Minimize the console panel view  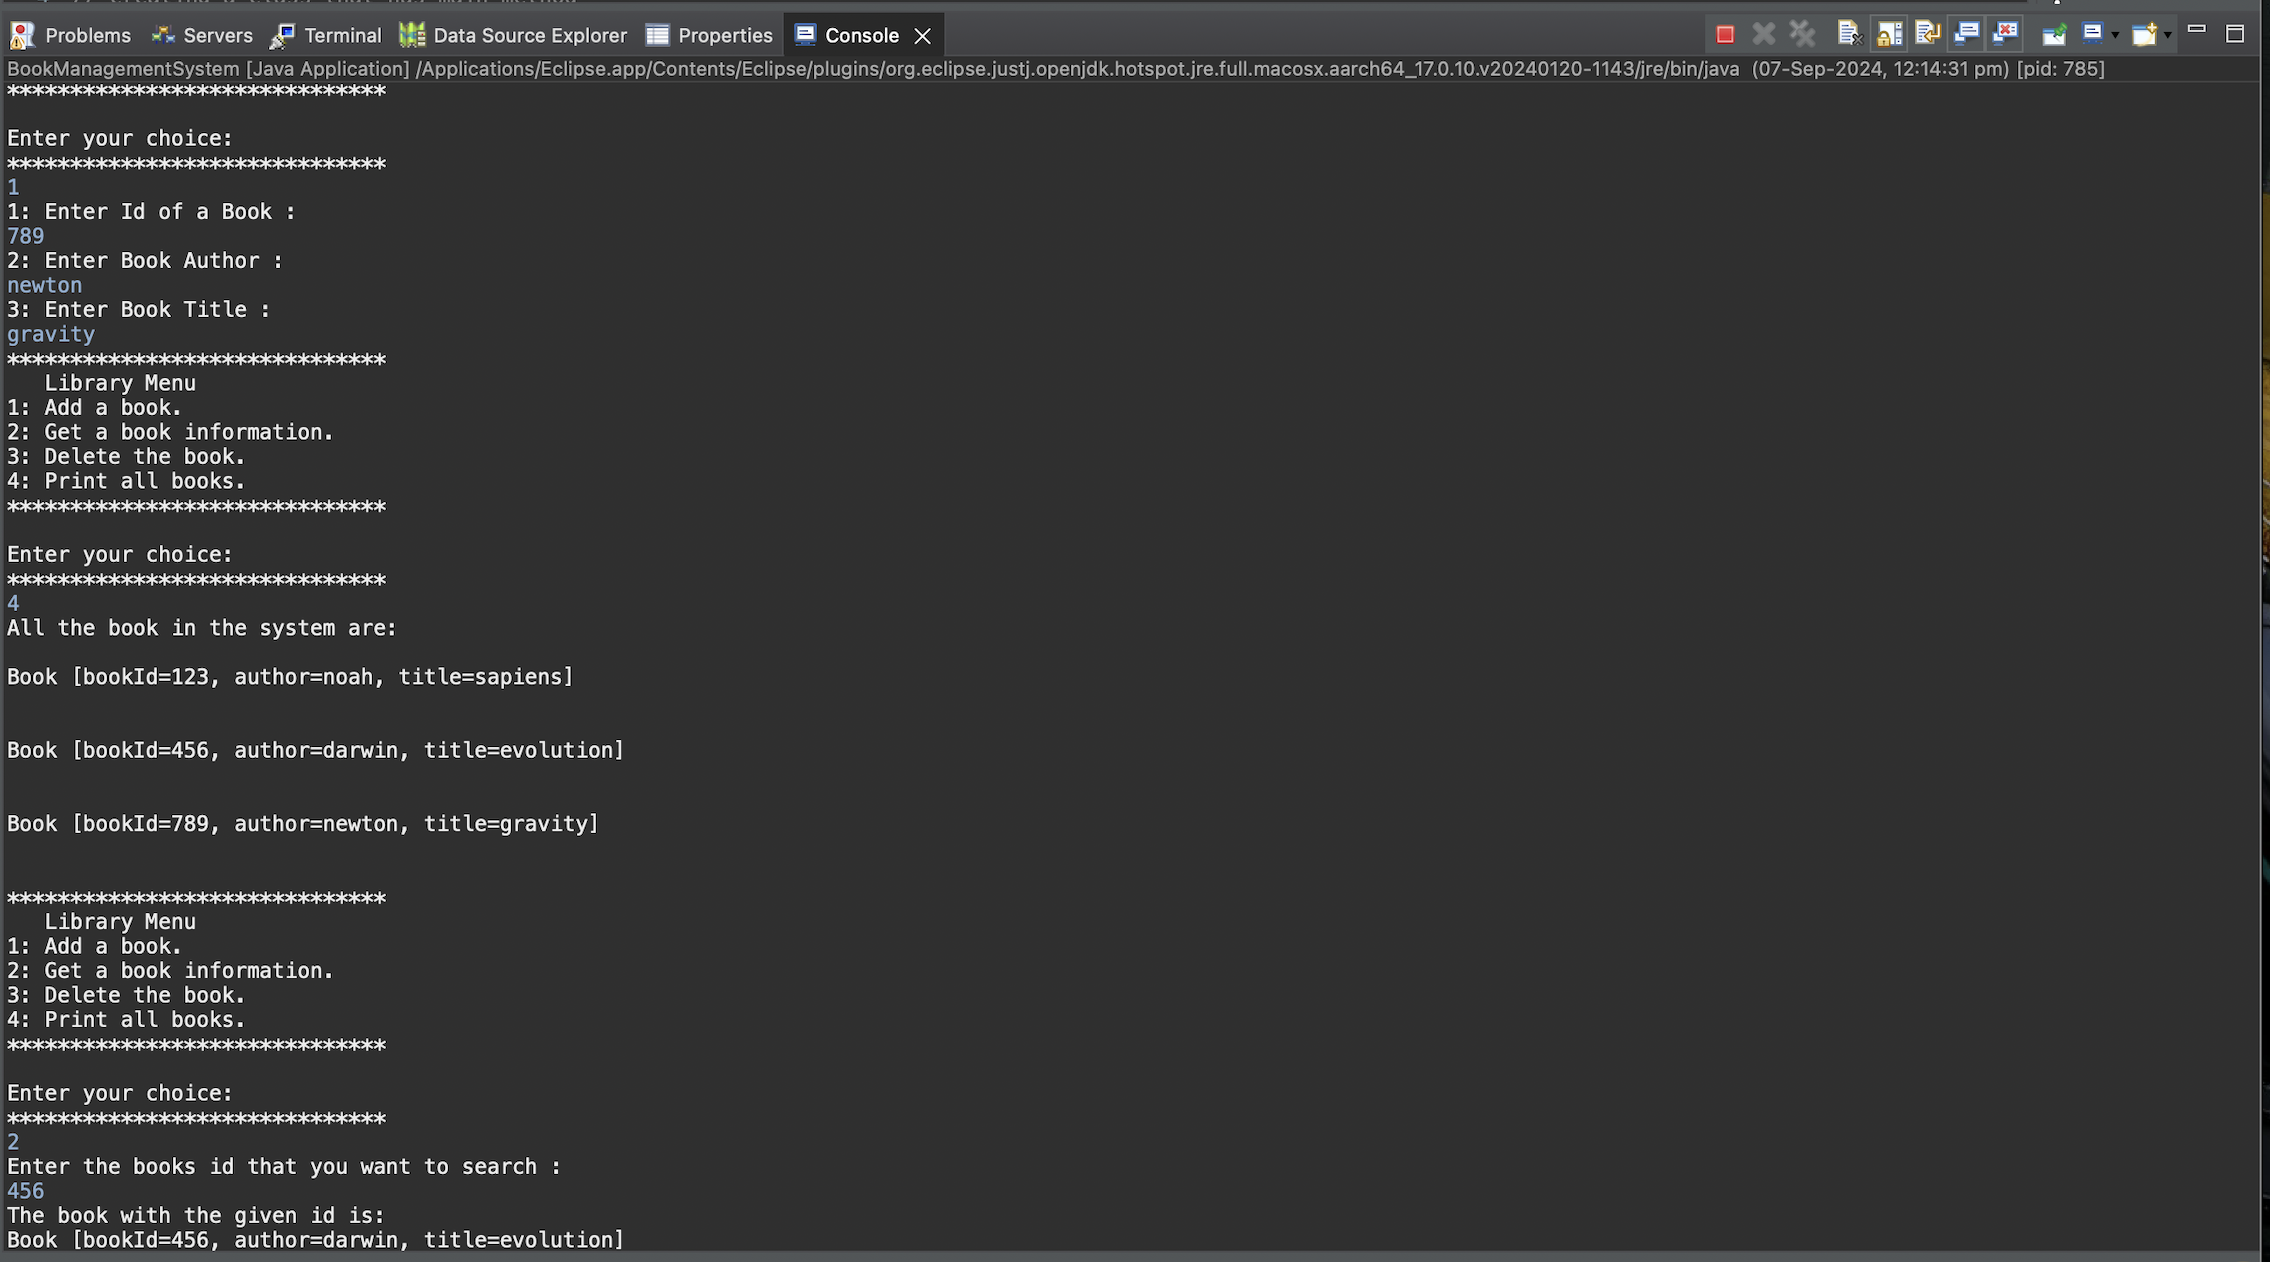click(x=2197, y=30)
